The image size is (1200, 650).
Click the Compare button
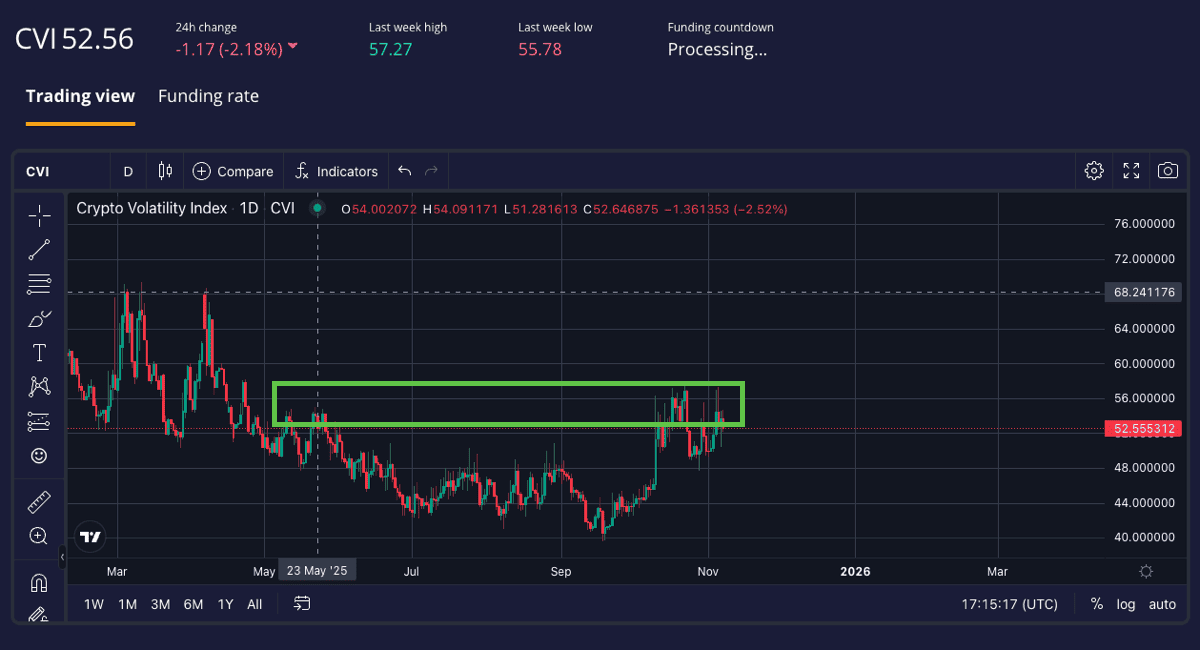pyautogui.click(x=233, y=171)
